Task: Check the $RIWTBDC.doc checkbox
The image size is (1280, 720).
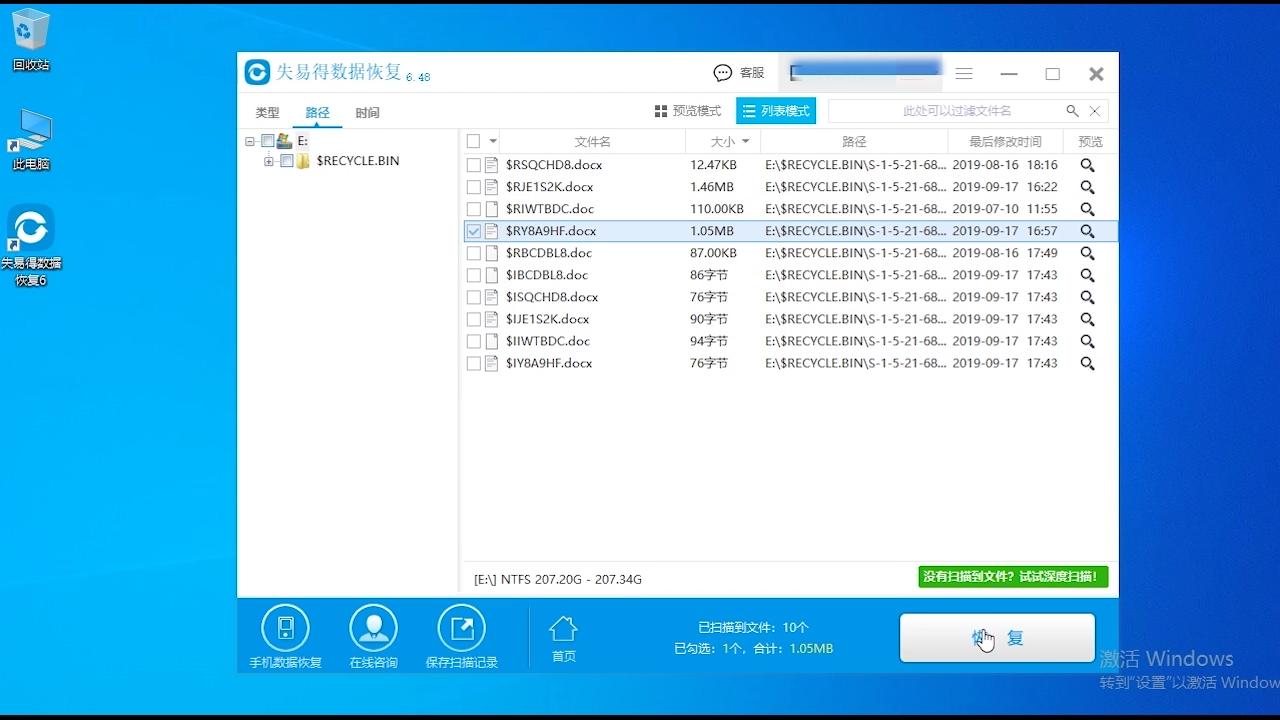Action: 472,209
